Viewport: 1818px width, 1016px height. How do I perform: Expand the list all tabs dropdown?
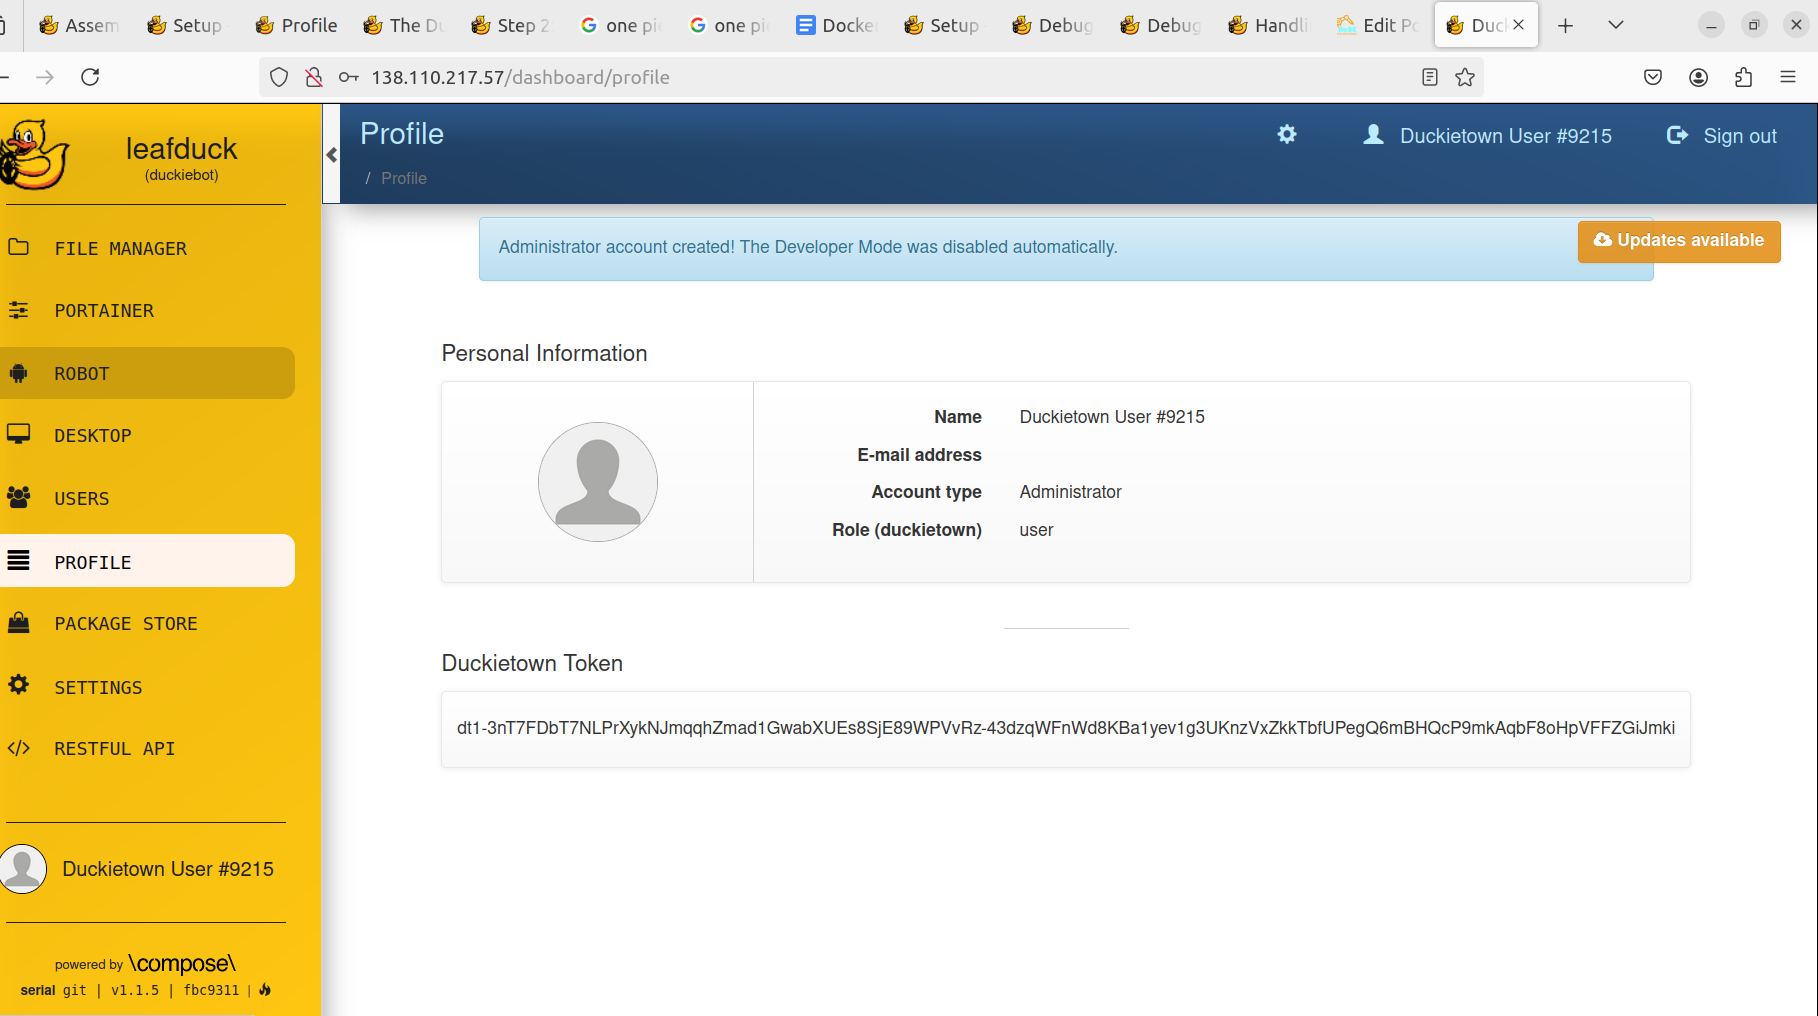pyautogui.click(x=1616, y=25)
